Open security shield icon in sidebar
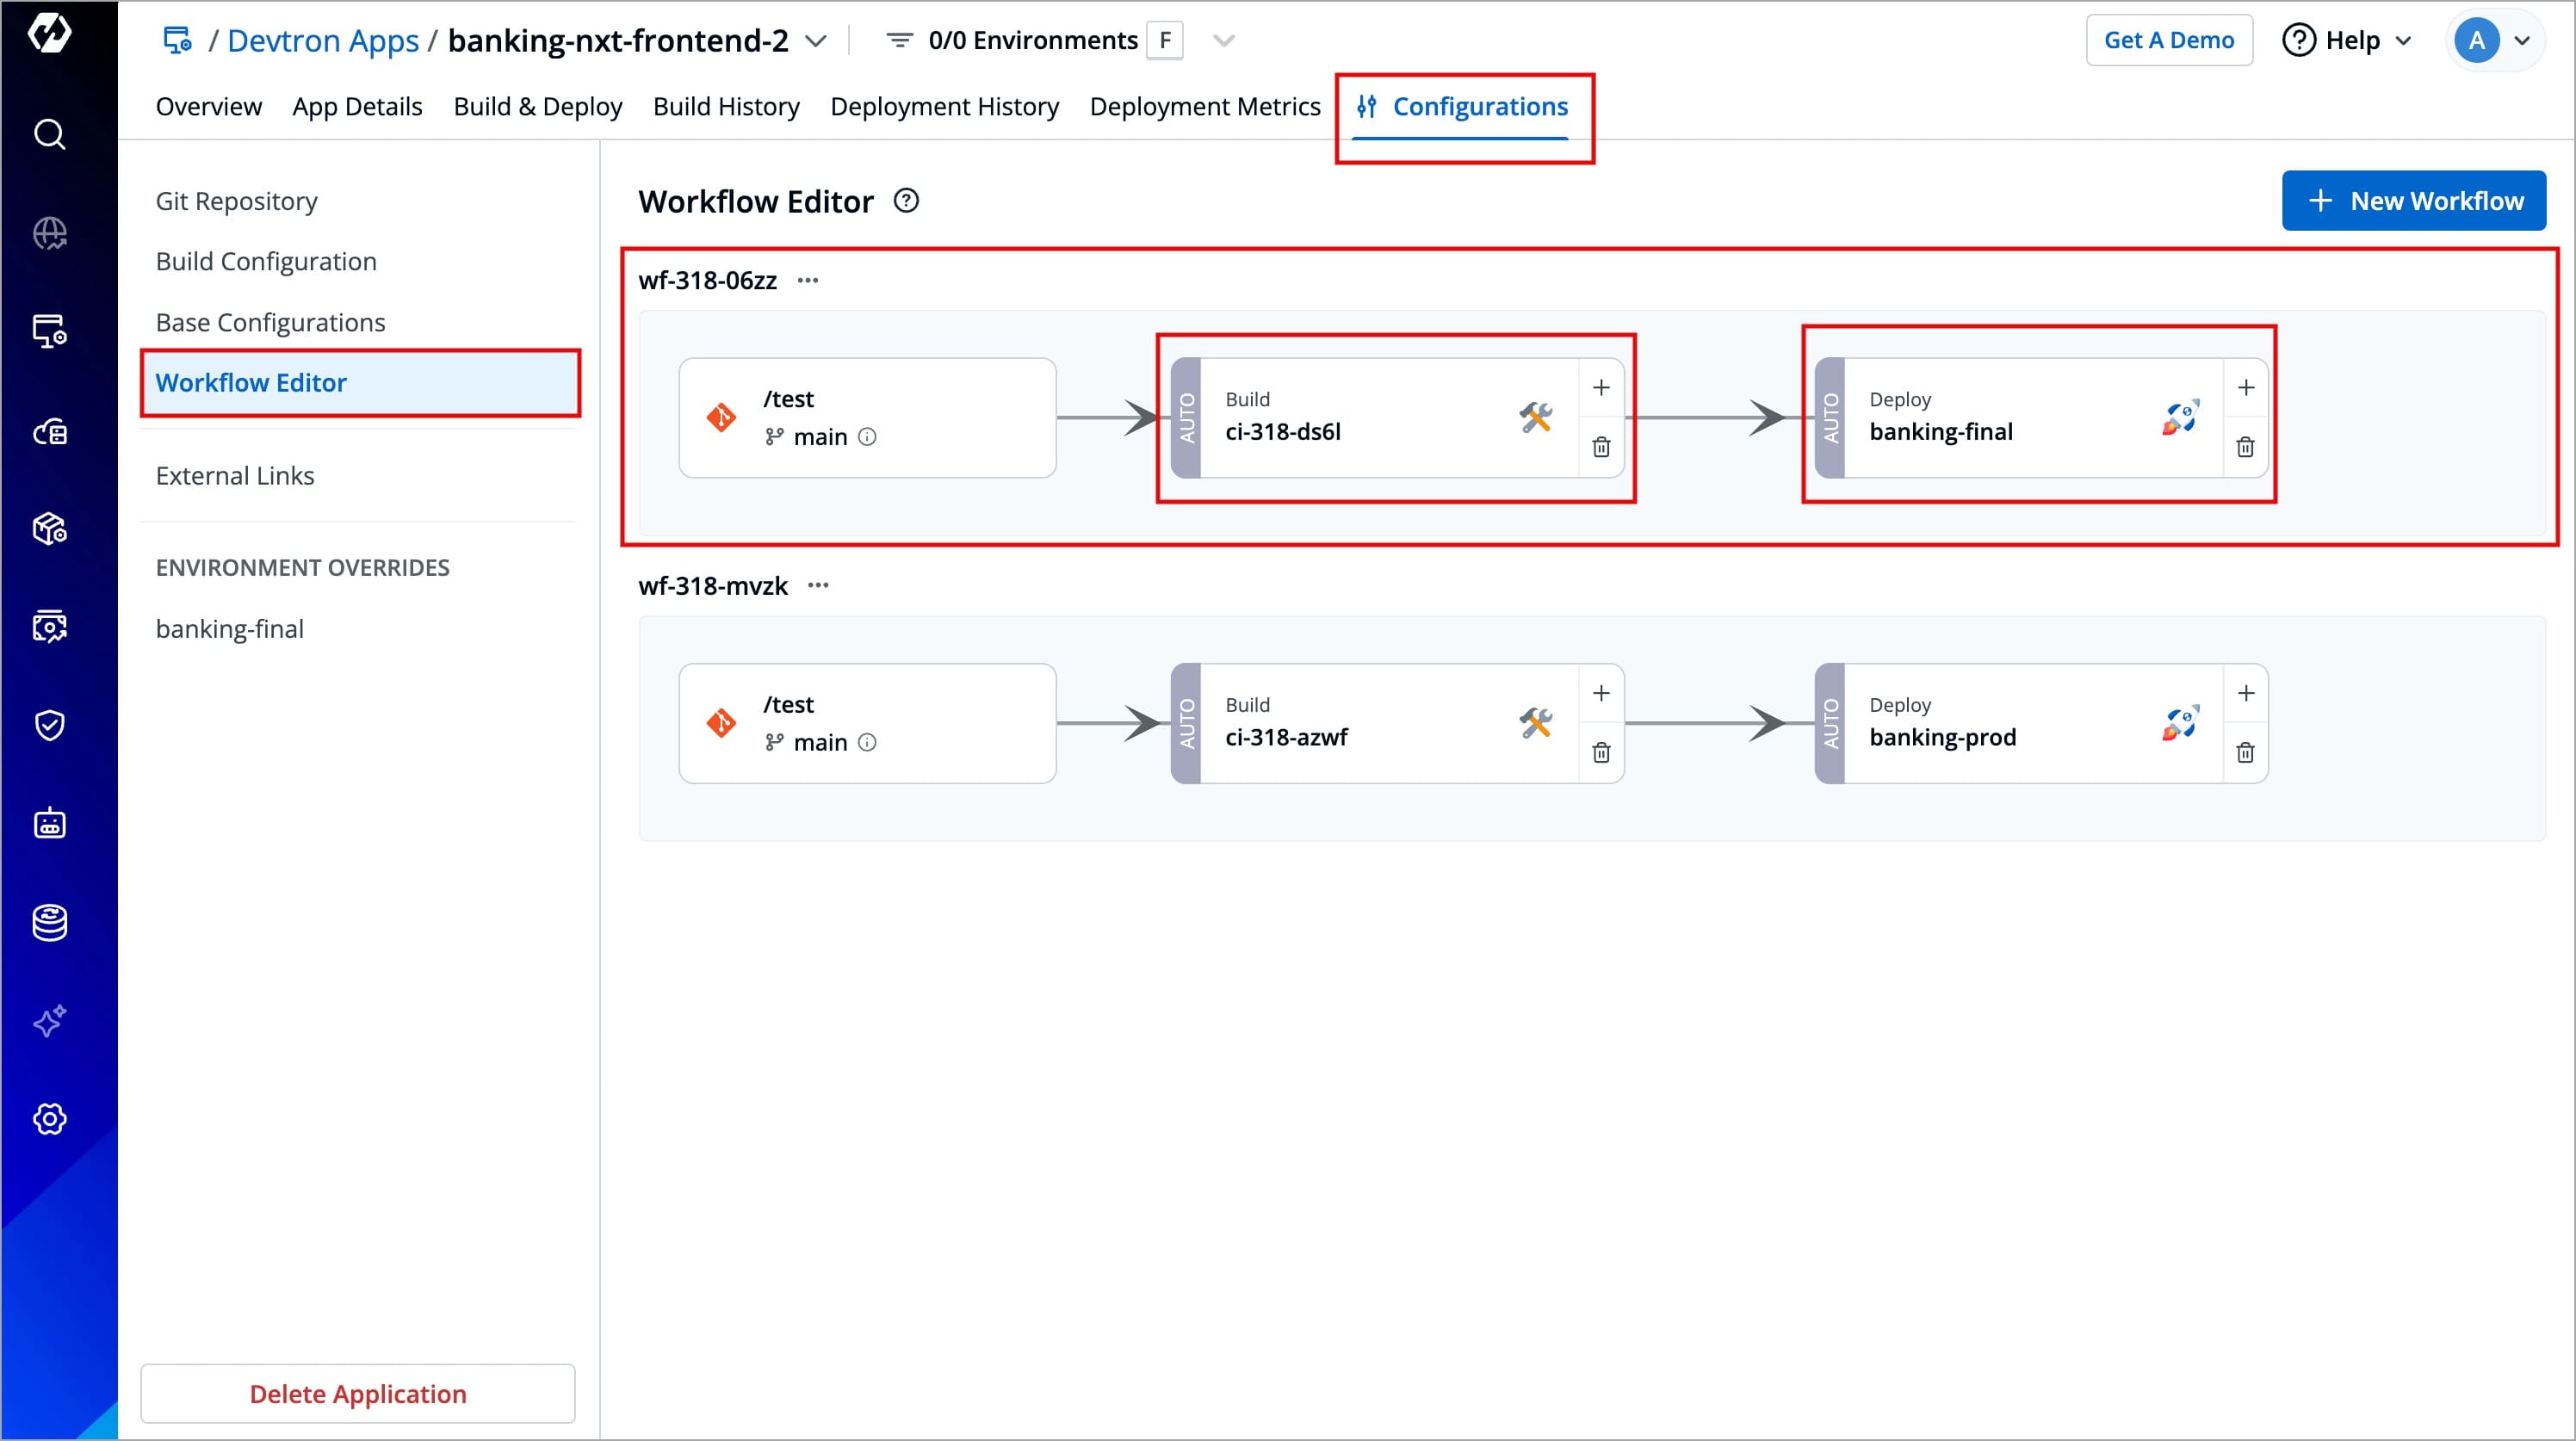The height and width of the screenshot is (1441, 2576). (x=49, y=725)
